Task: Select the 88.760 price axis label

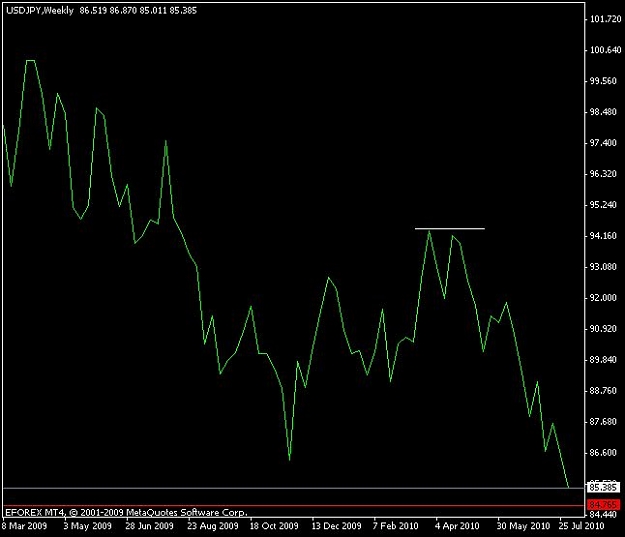Action: click(x=605, y=391)
